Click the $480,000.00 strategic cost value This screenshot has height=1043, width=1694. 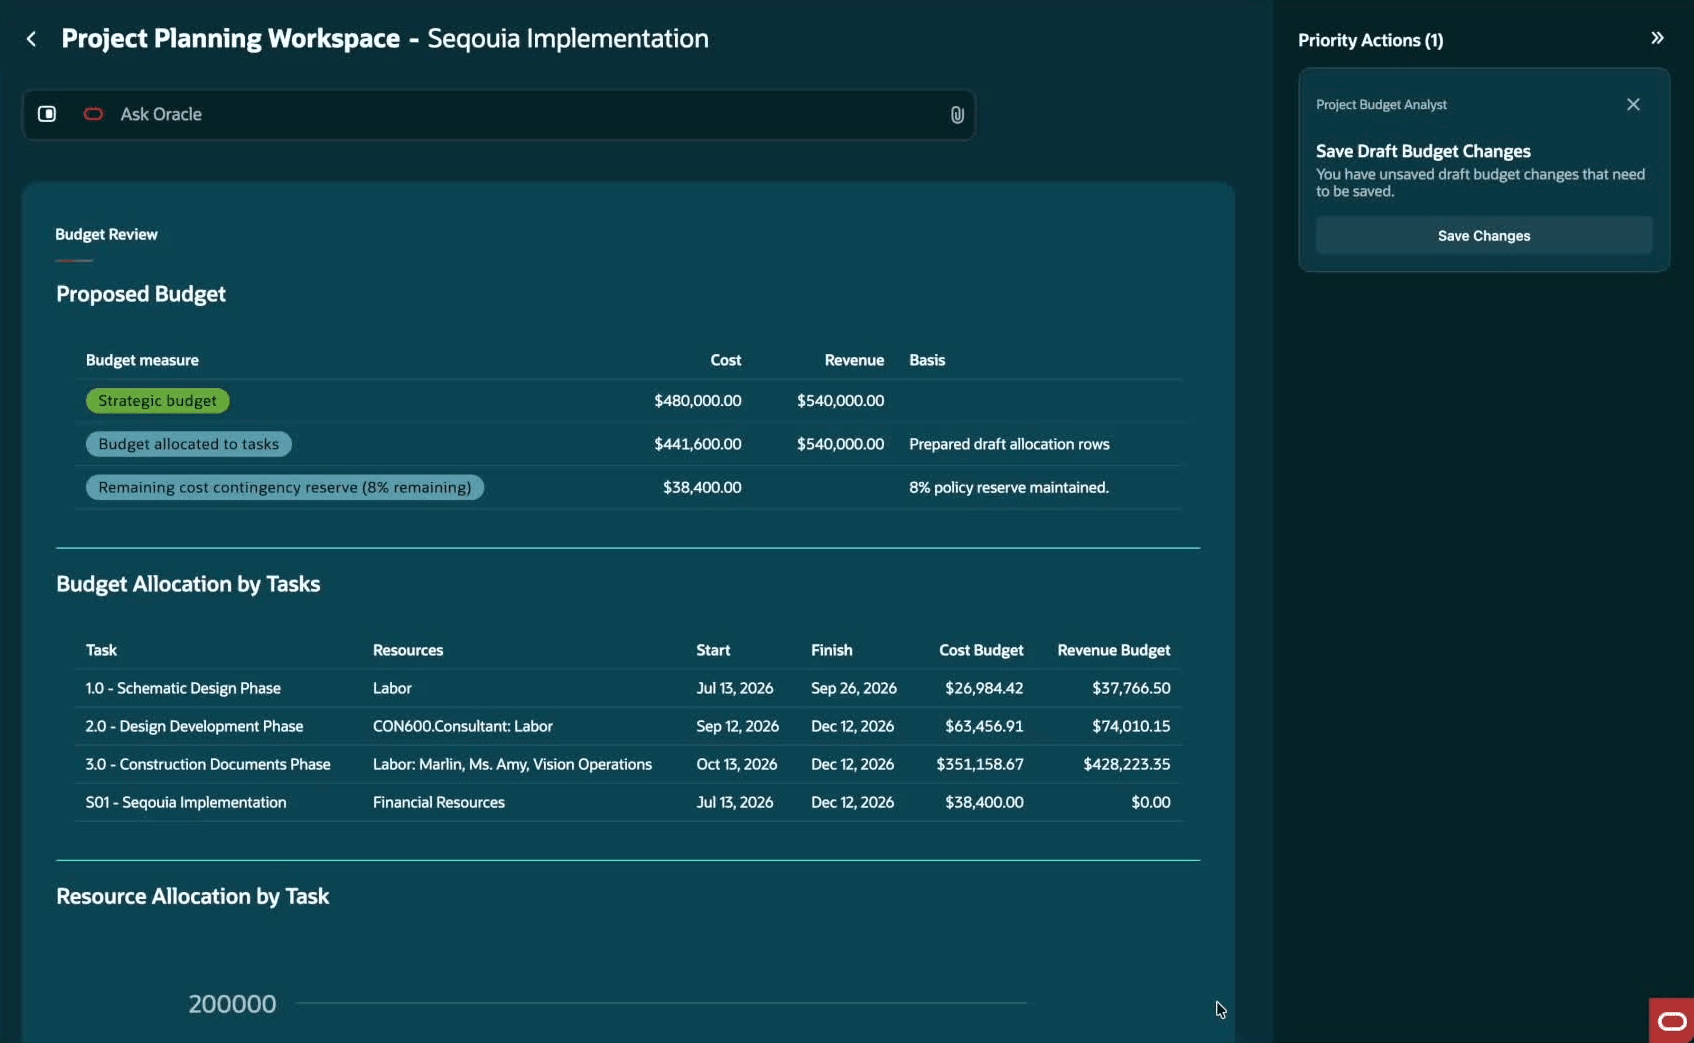(697, 401)
